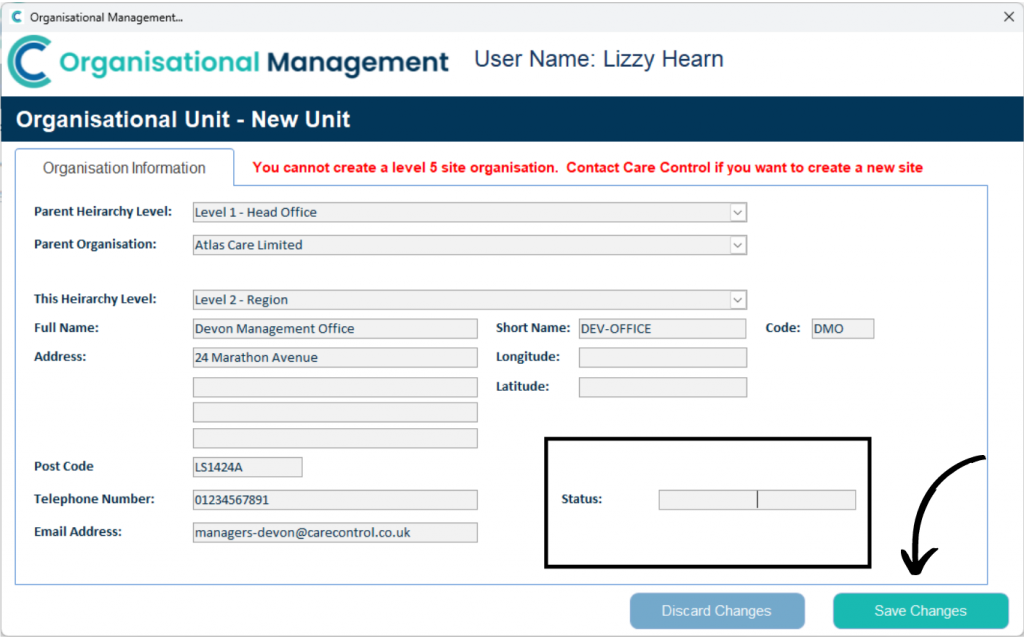Click the Address field with 24 Marathon Avenue

335,357
